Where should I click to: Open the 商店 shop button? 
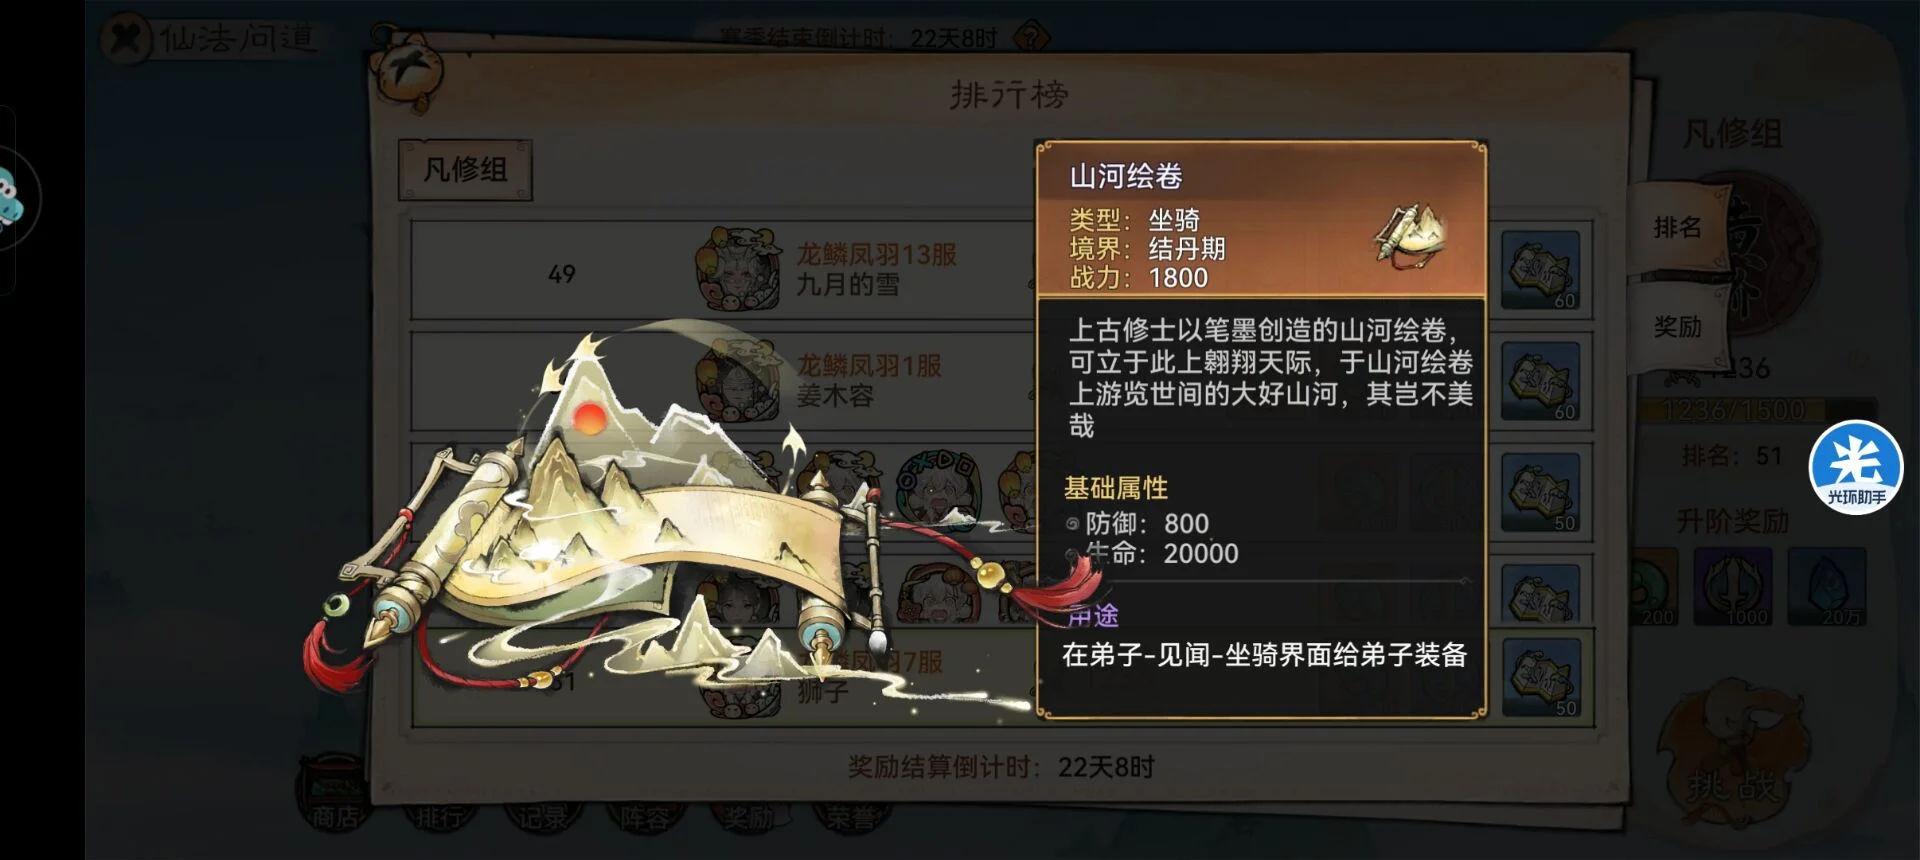point(335,797)
